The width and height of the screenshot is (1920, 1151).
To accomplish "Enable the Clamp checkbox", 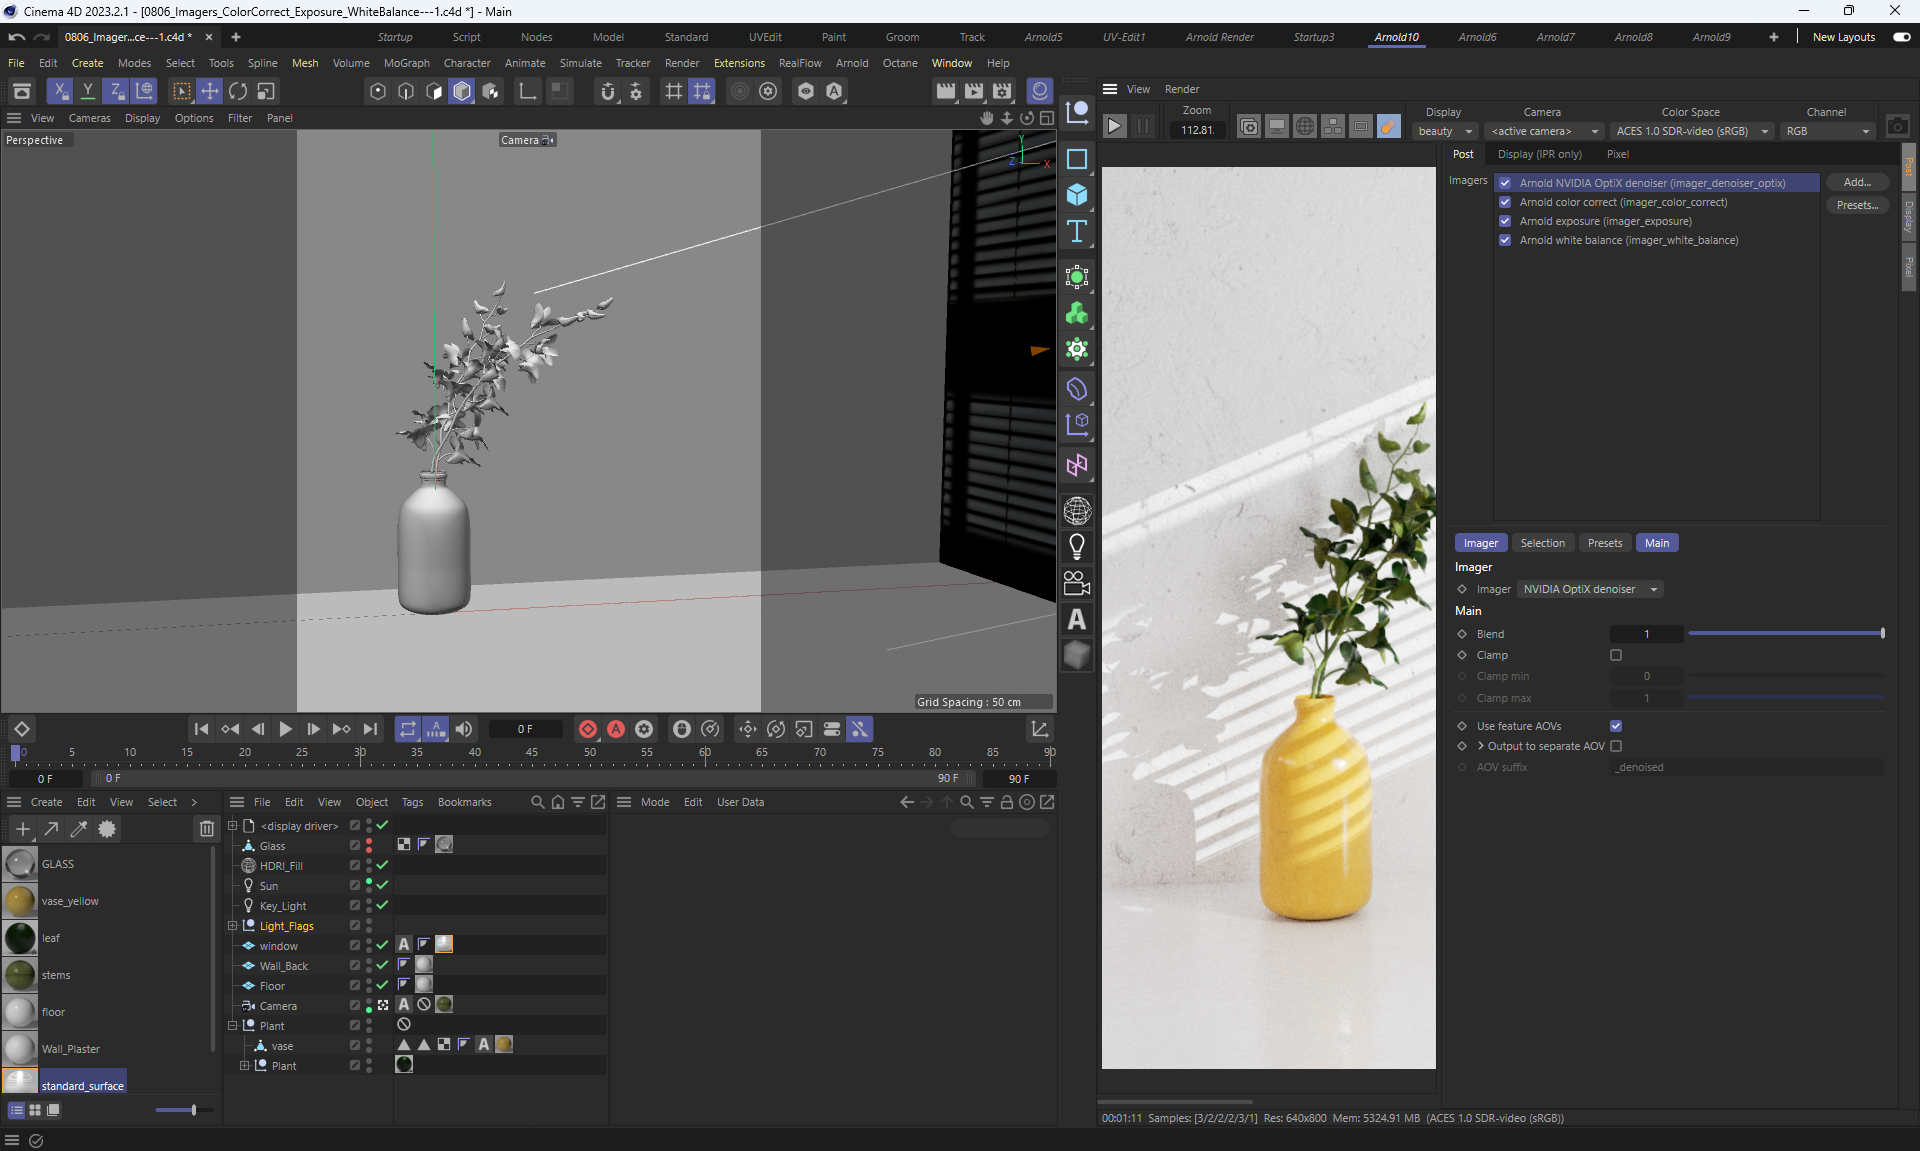I will click(x=1616, y=655).
